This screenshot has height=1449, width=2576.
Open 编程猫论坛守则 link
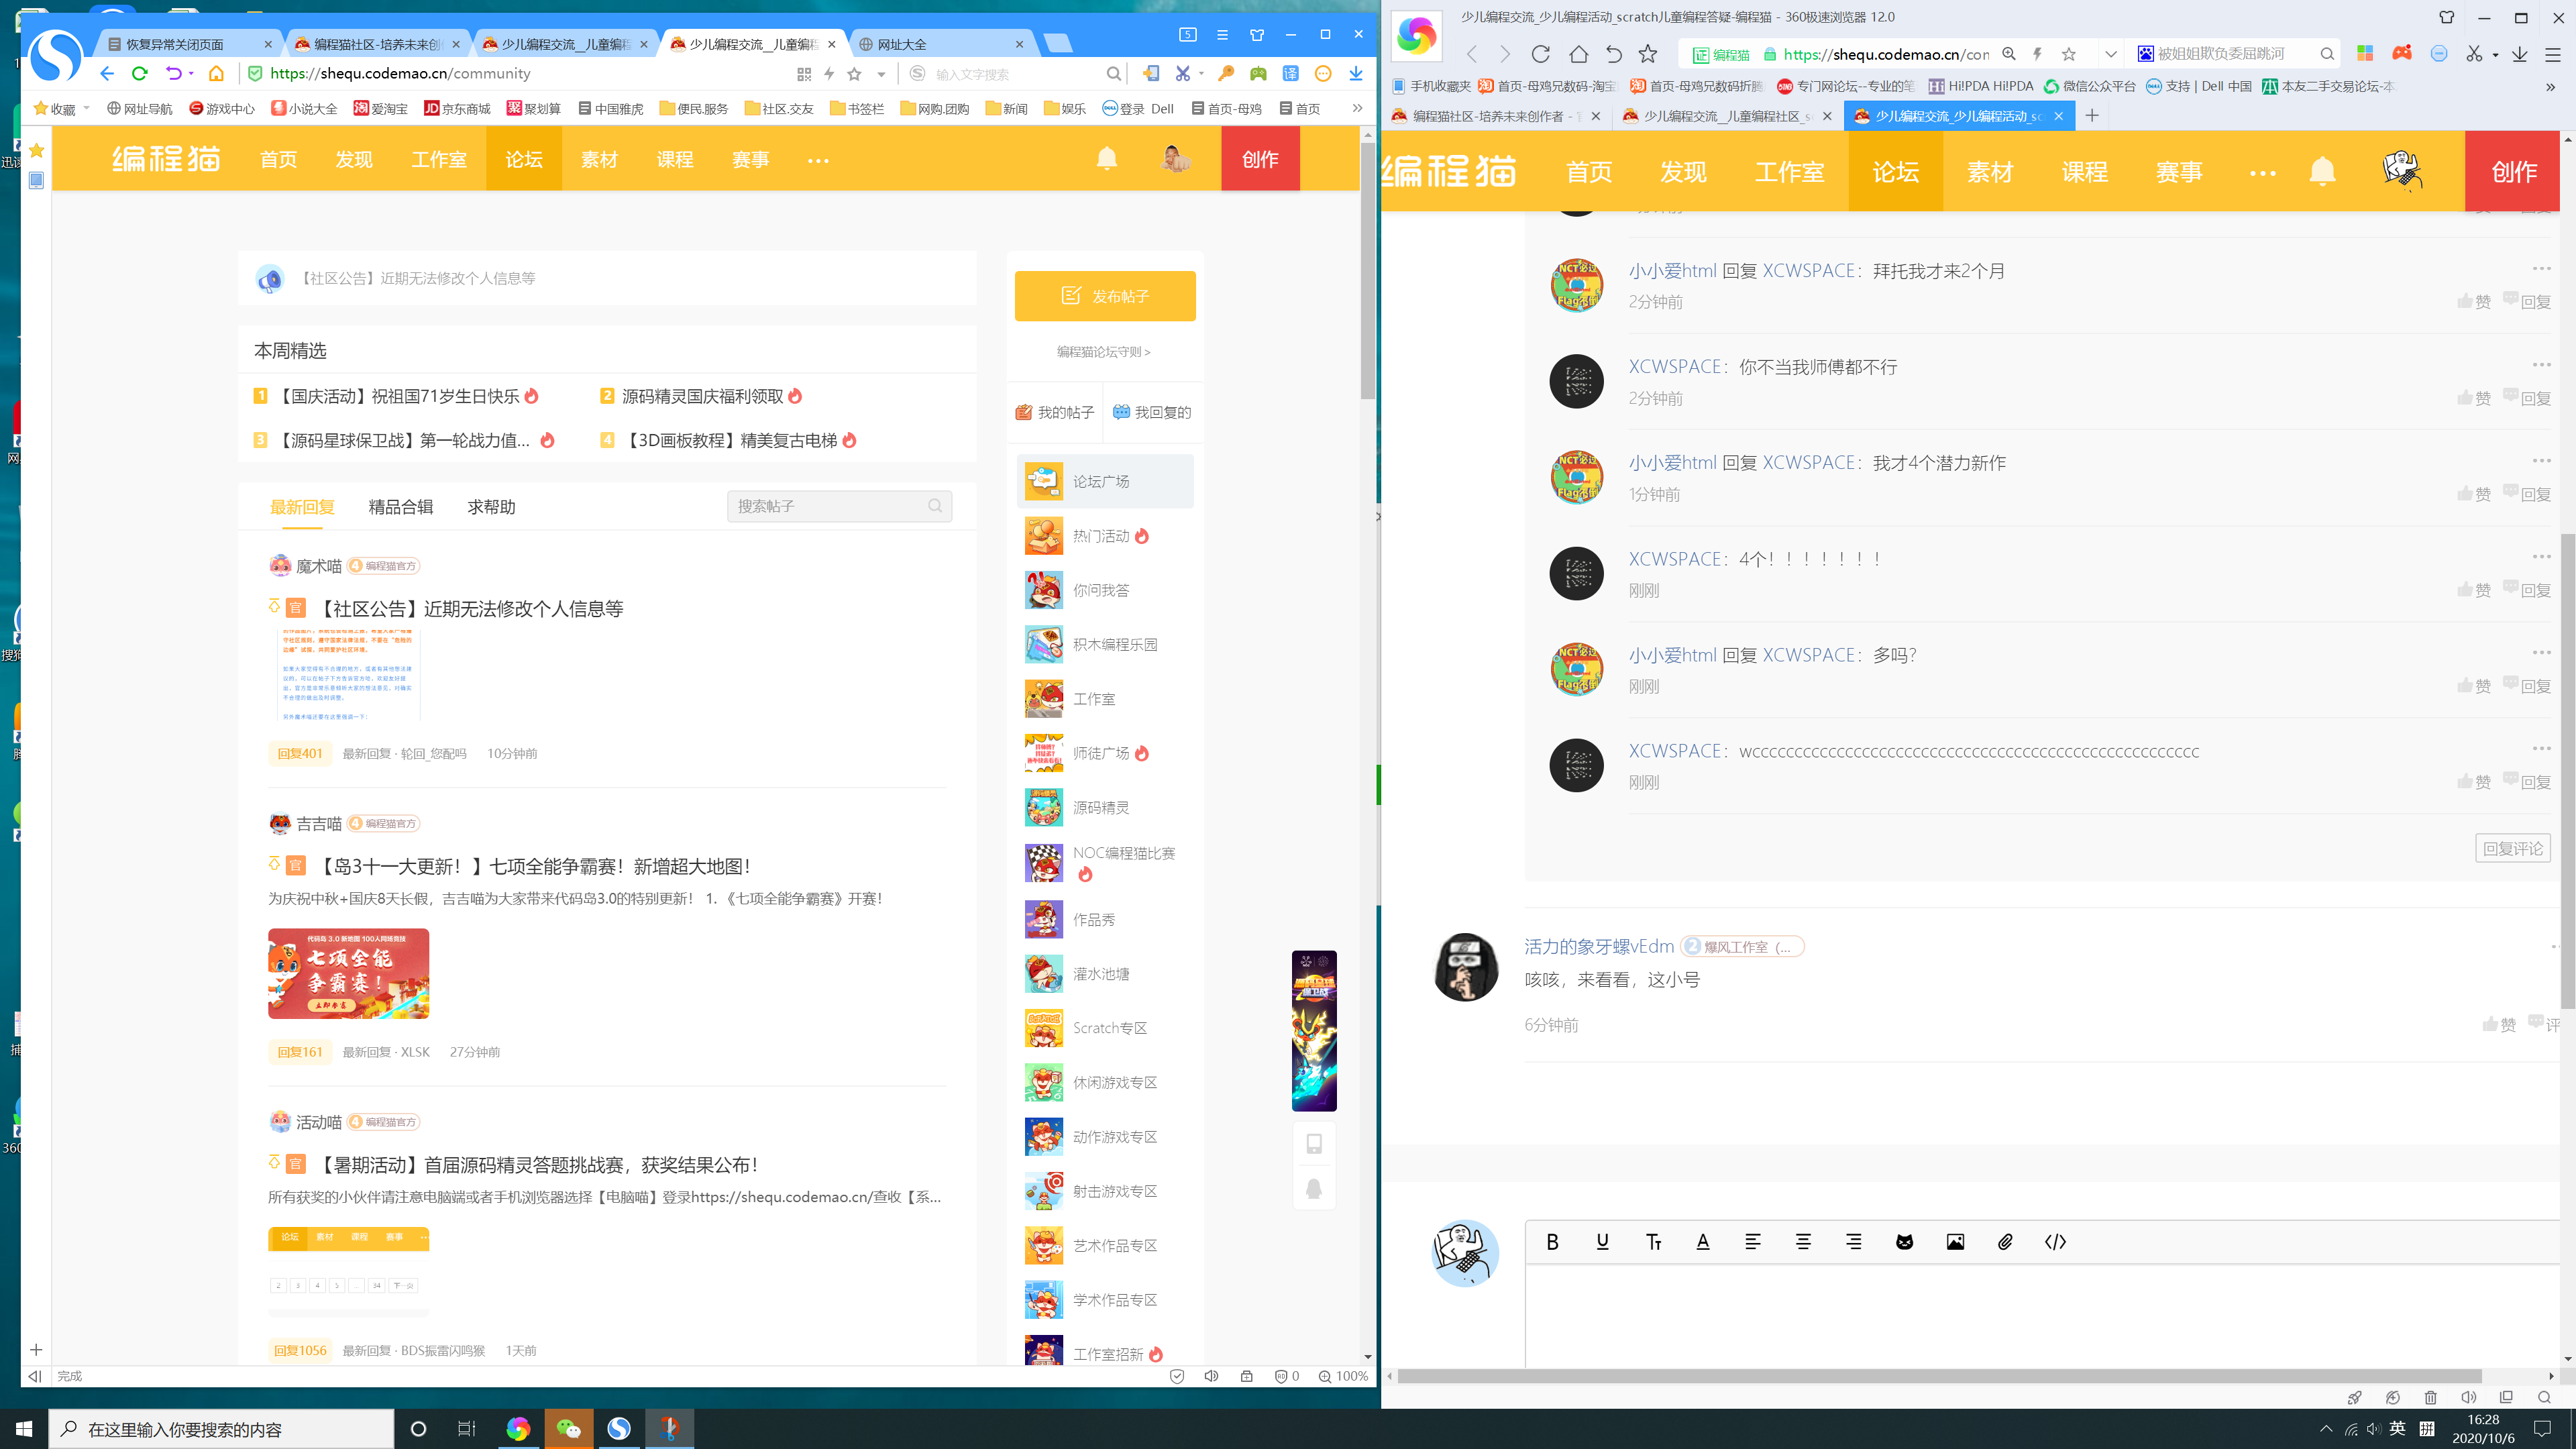coord(1104,352)
